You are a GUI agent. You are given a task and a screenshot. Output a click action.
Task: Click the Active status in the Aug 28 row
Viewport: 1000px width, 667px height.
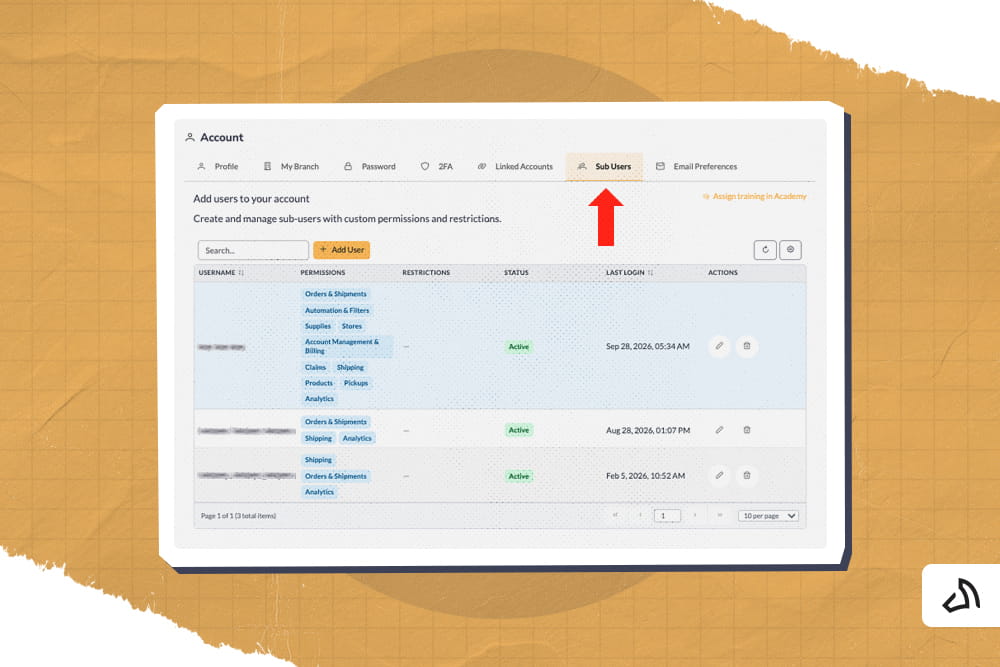tap(518, 430)
